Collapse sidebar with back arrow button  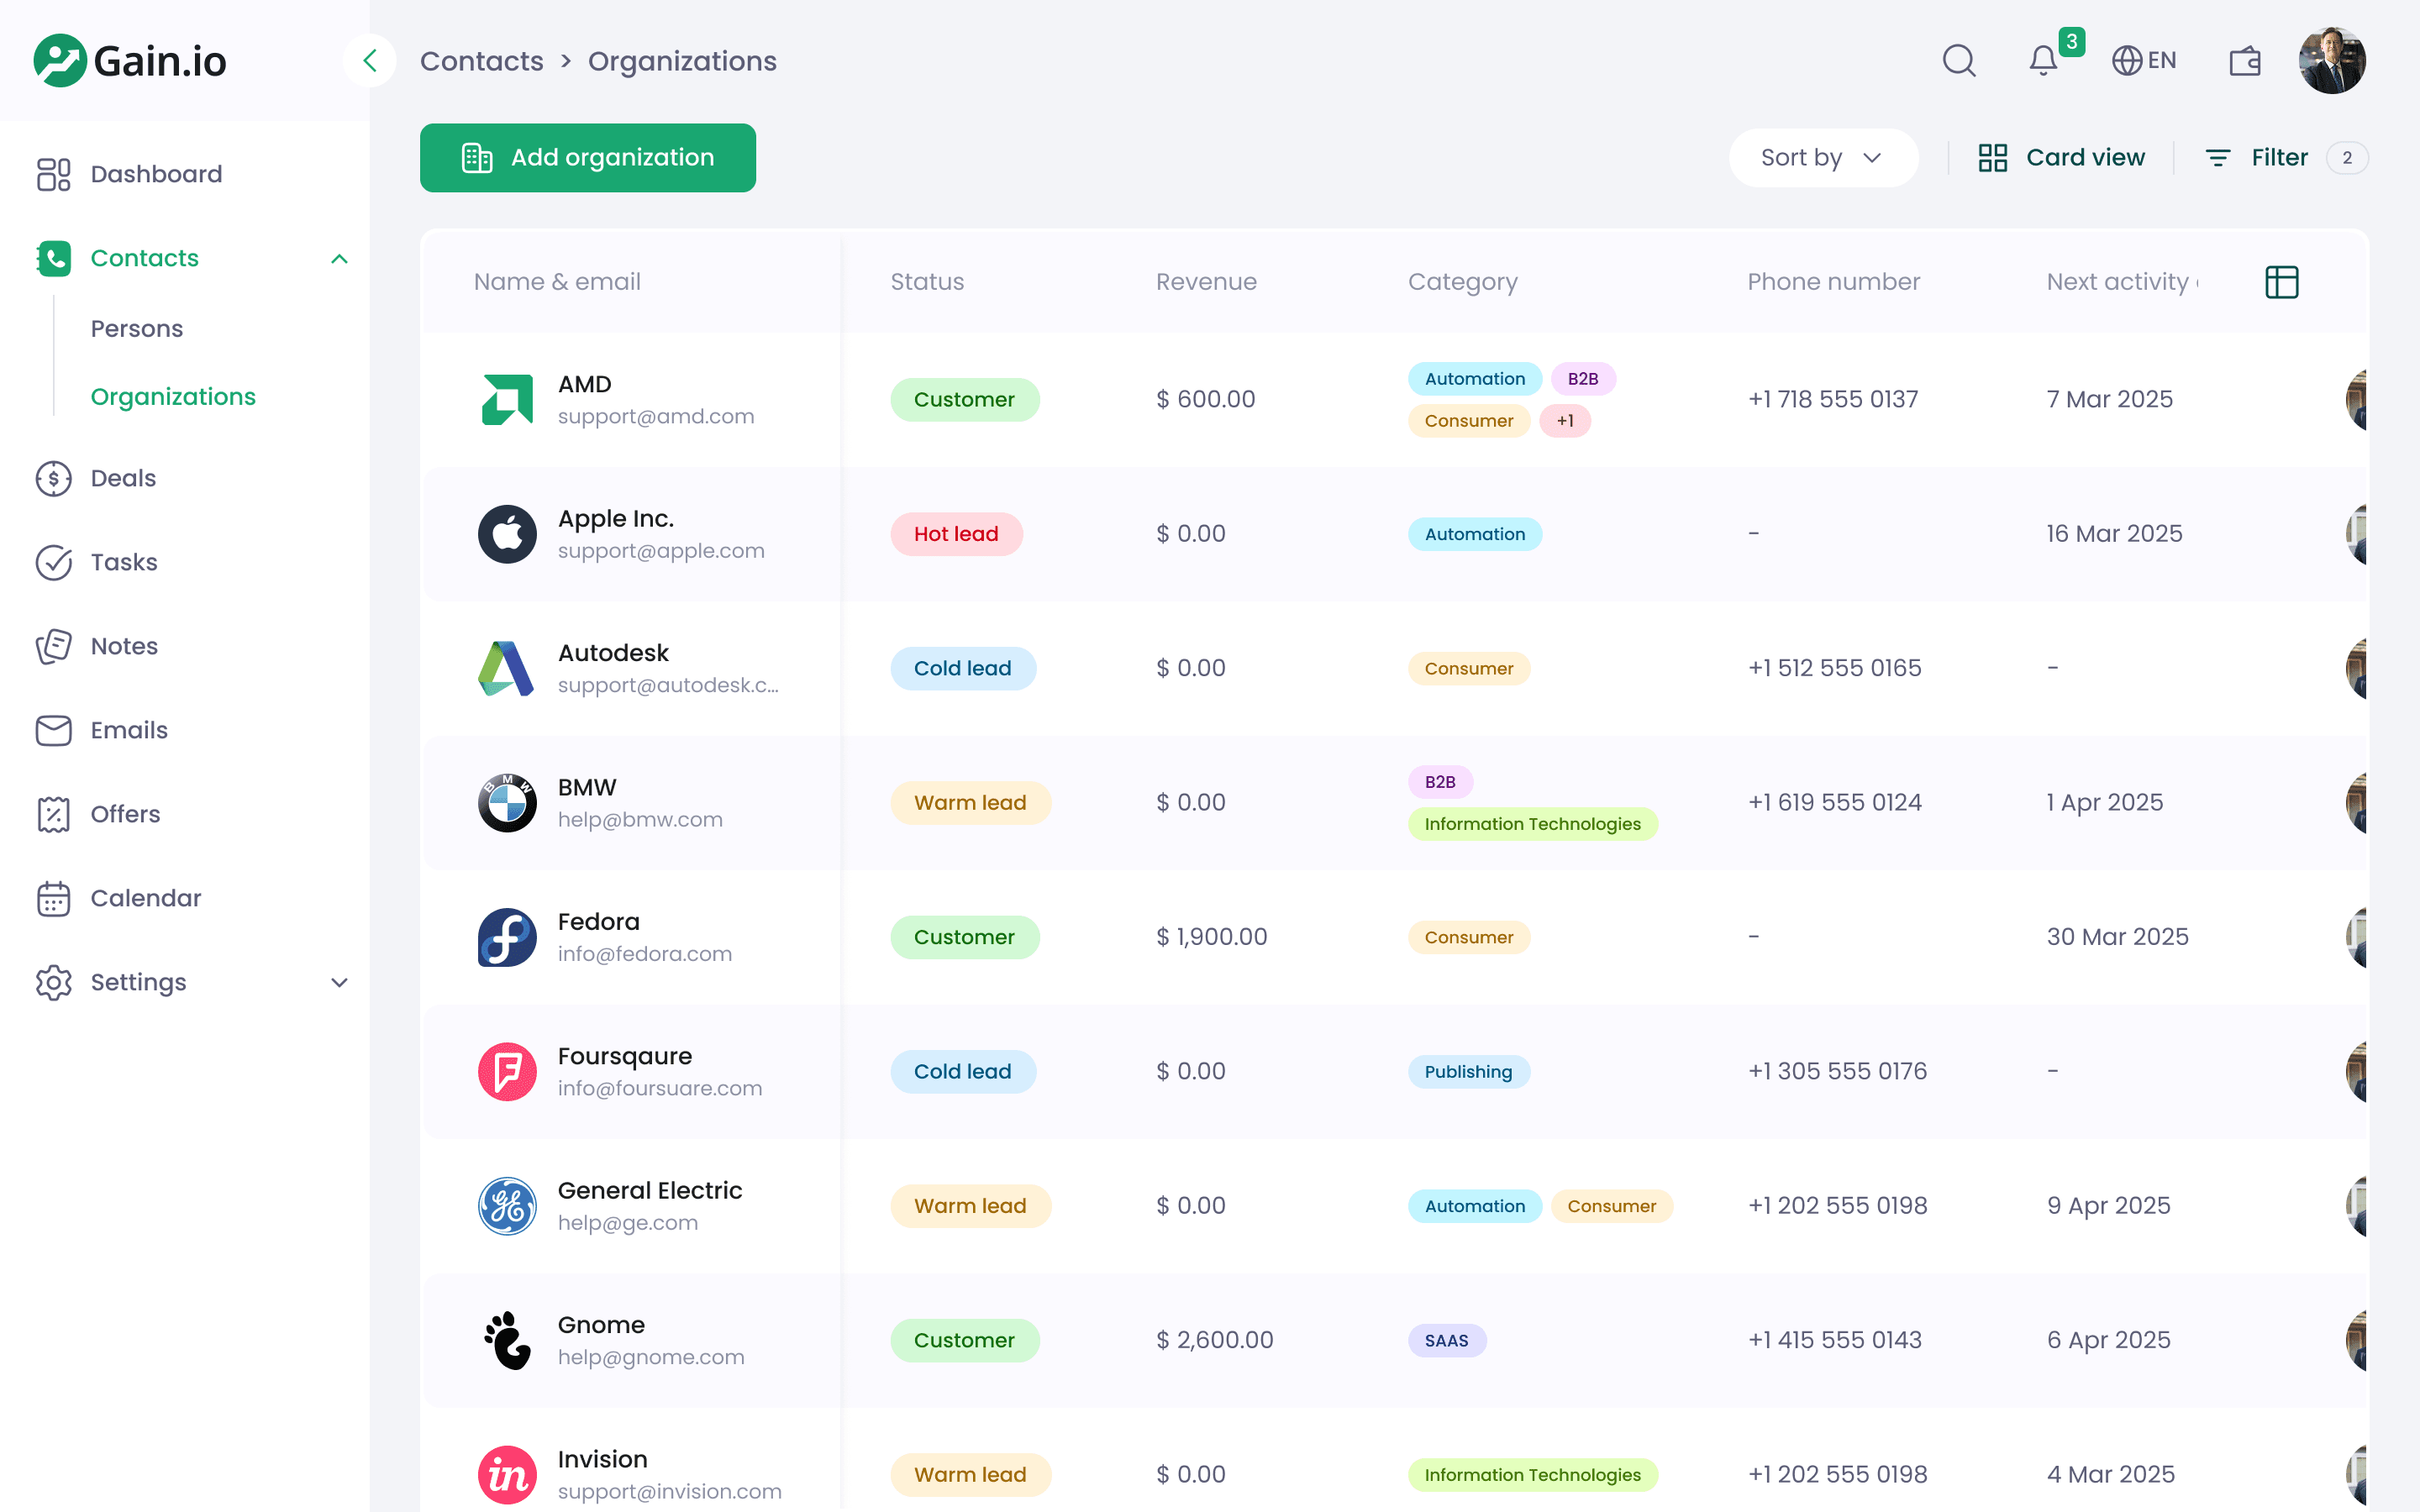[370, 61]
